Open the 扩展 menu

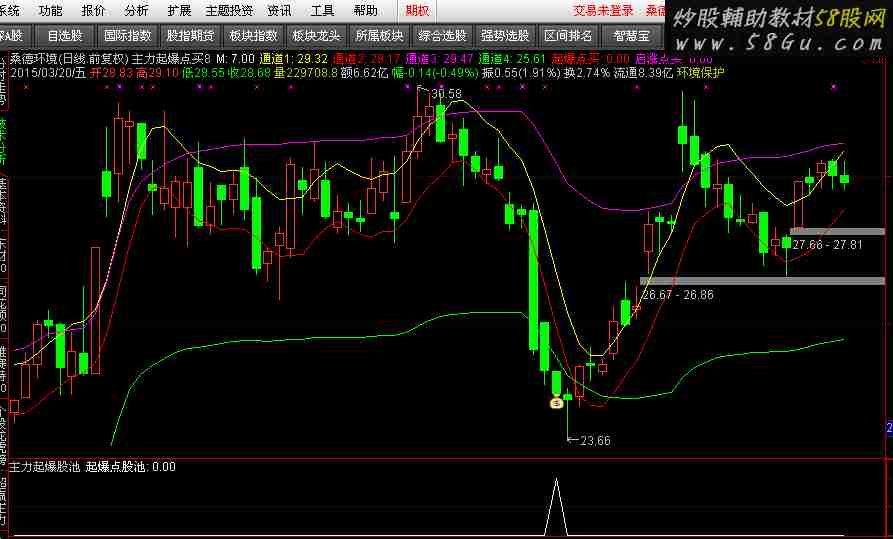[179, 10]
